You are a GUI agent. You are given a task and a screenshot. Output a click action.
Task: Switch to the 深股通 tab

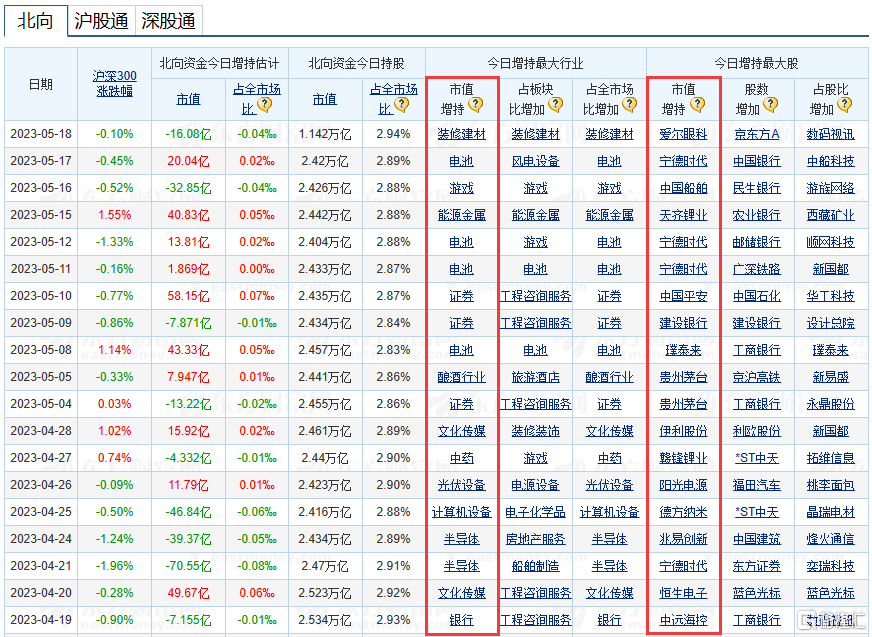(x=167, y=21)
